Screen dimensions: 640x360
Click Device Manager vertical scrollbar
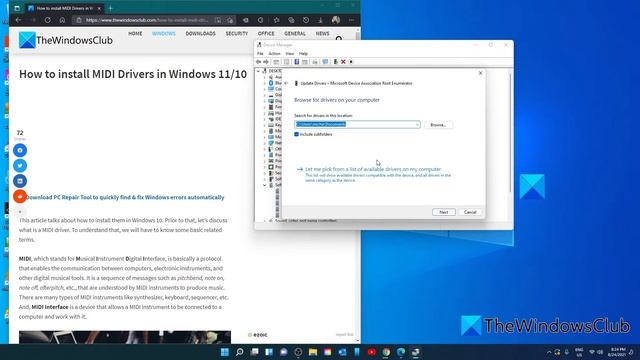510,133
